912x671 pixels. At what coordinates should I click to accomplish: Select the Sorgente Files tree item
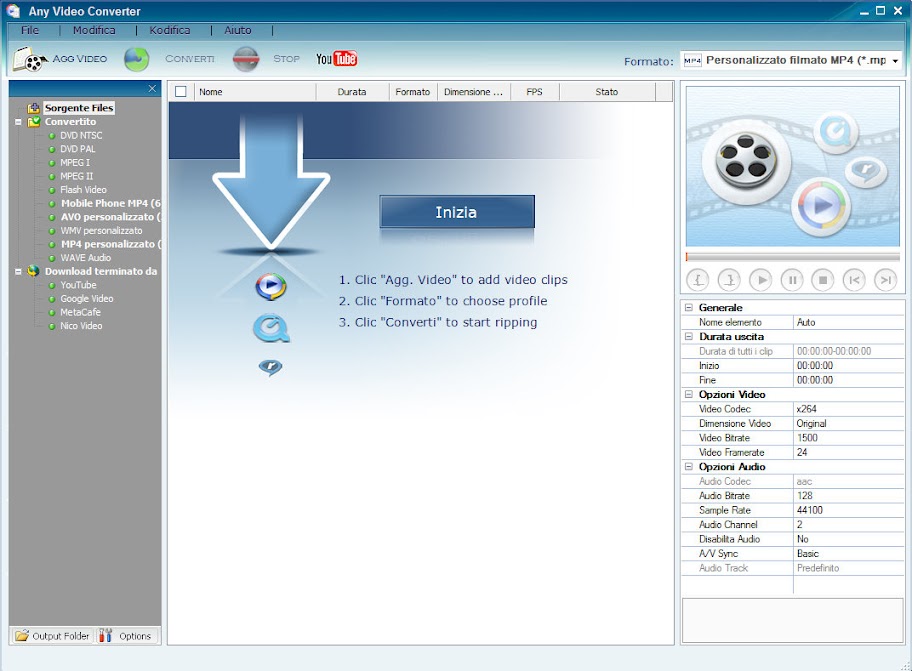coord(79,108)
